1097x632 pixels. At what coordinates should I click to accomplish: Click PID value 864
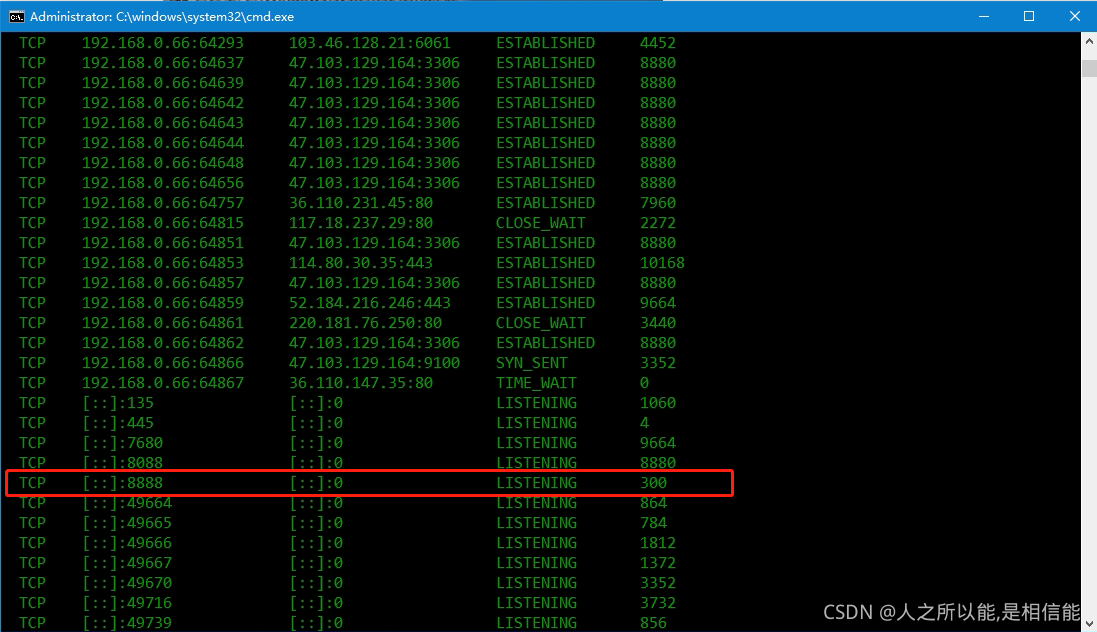[x=653, y=503]
